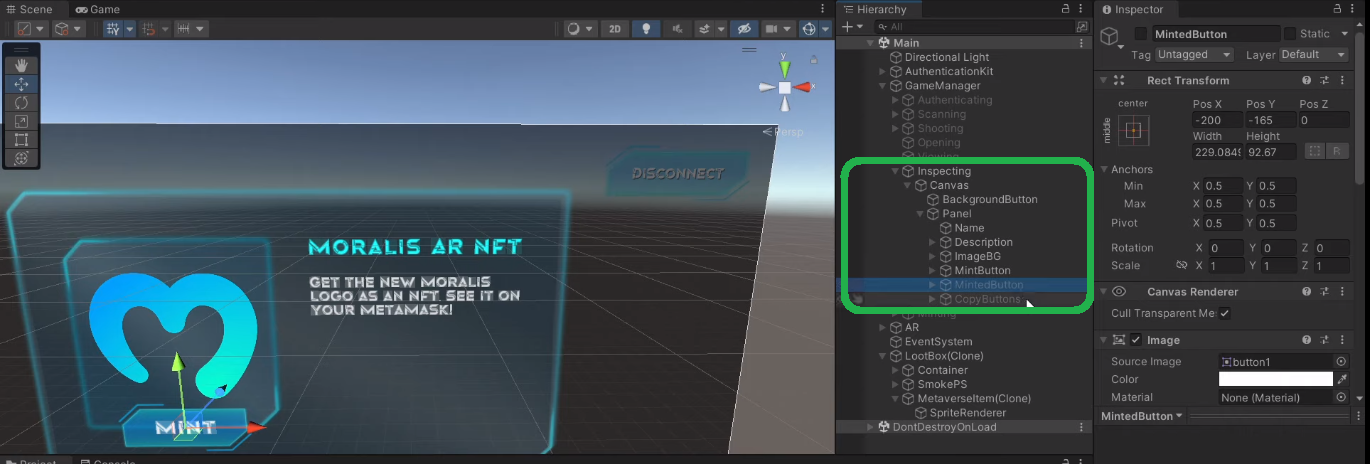Switch to the Scene tab

pyautogui.click(x=28, y=9)
